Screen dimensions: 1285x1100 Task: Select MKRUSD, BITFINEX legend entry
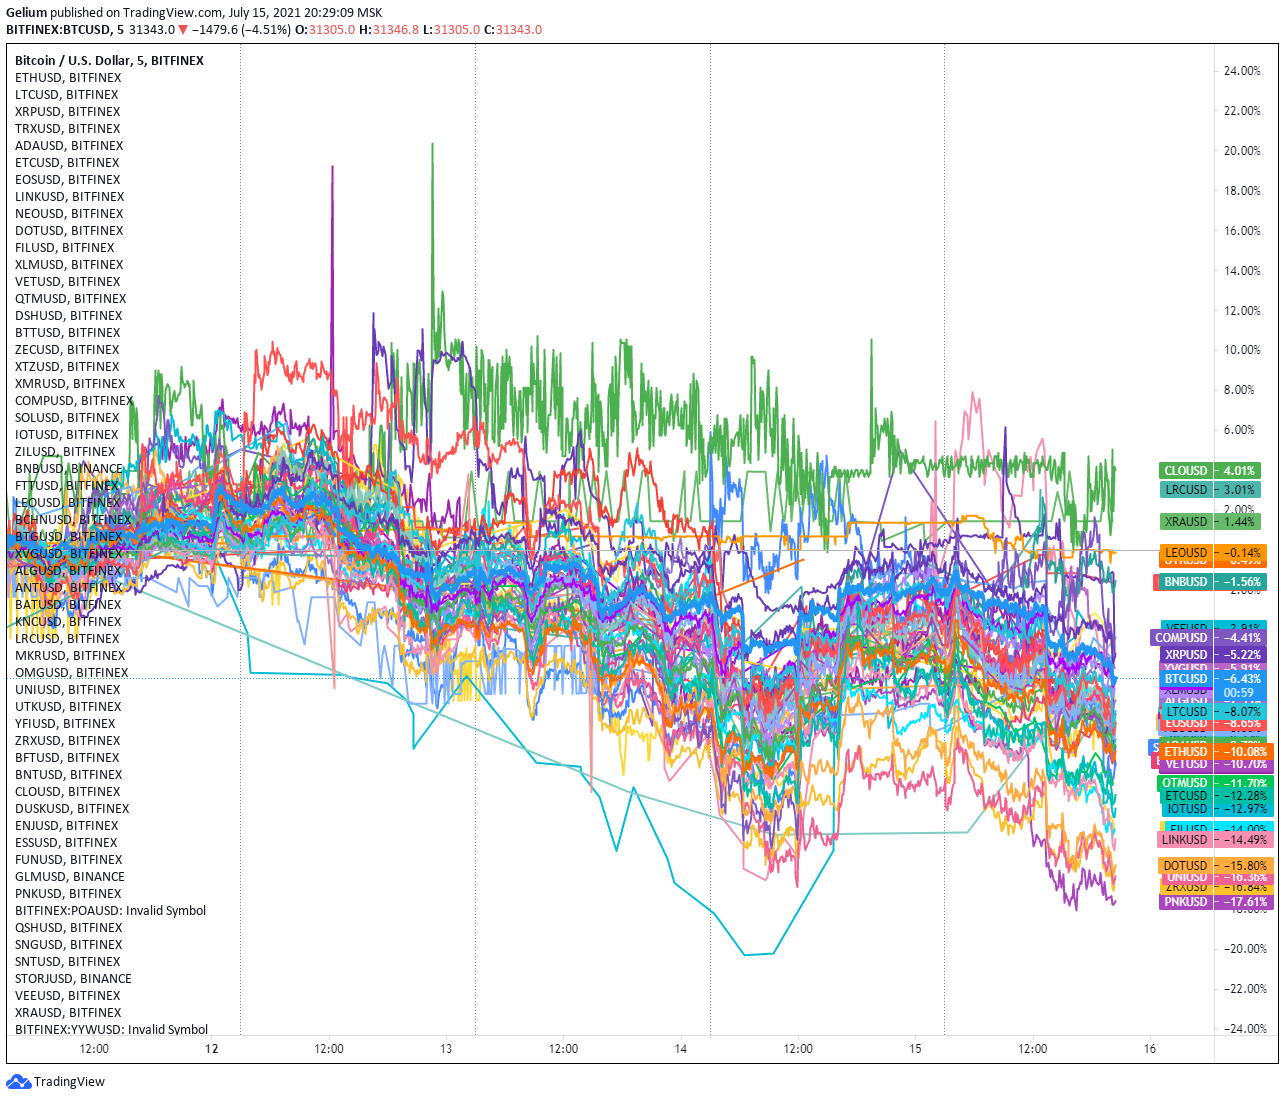point(70,656)
